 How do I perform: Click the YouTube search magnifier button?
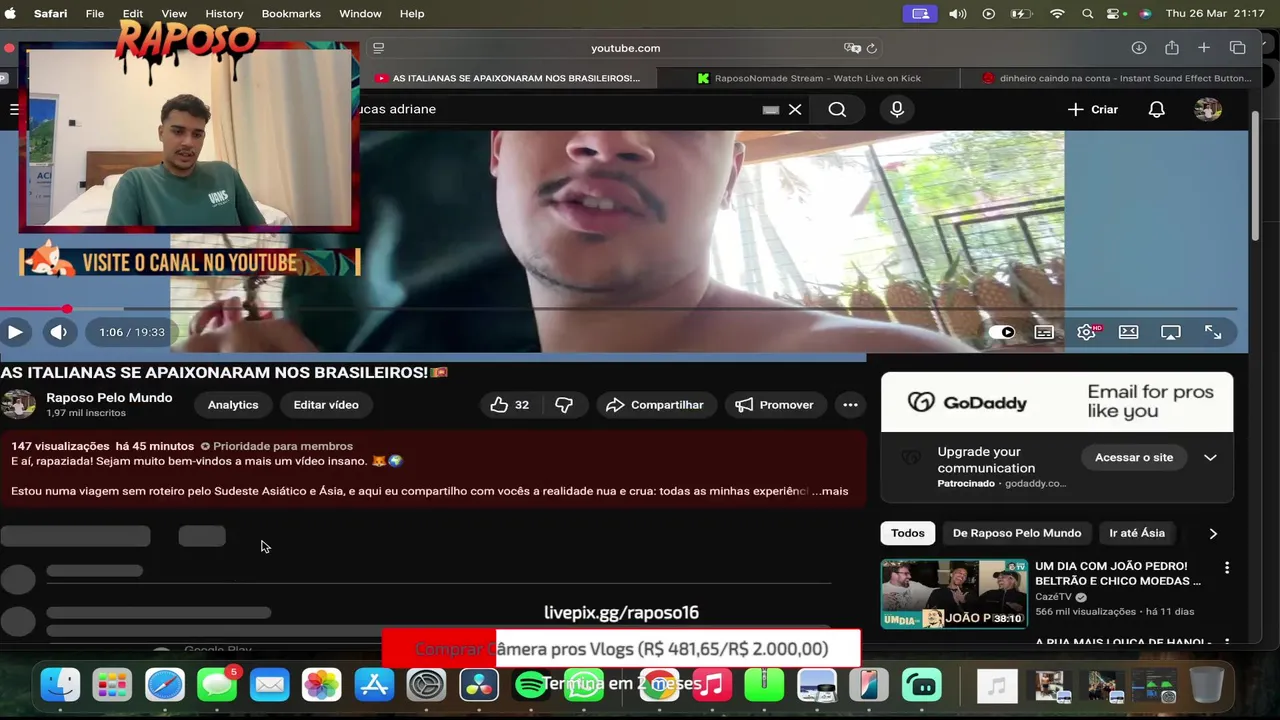point(837,109)
